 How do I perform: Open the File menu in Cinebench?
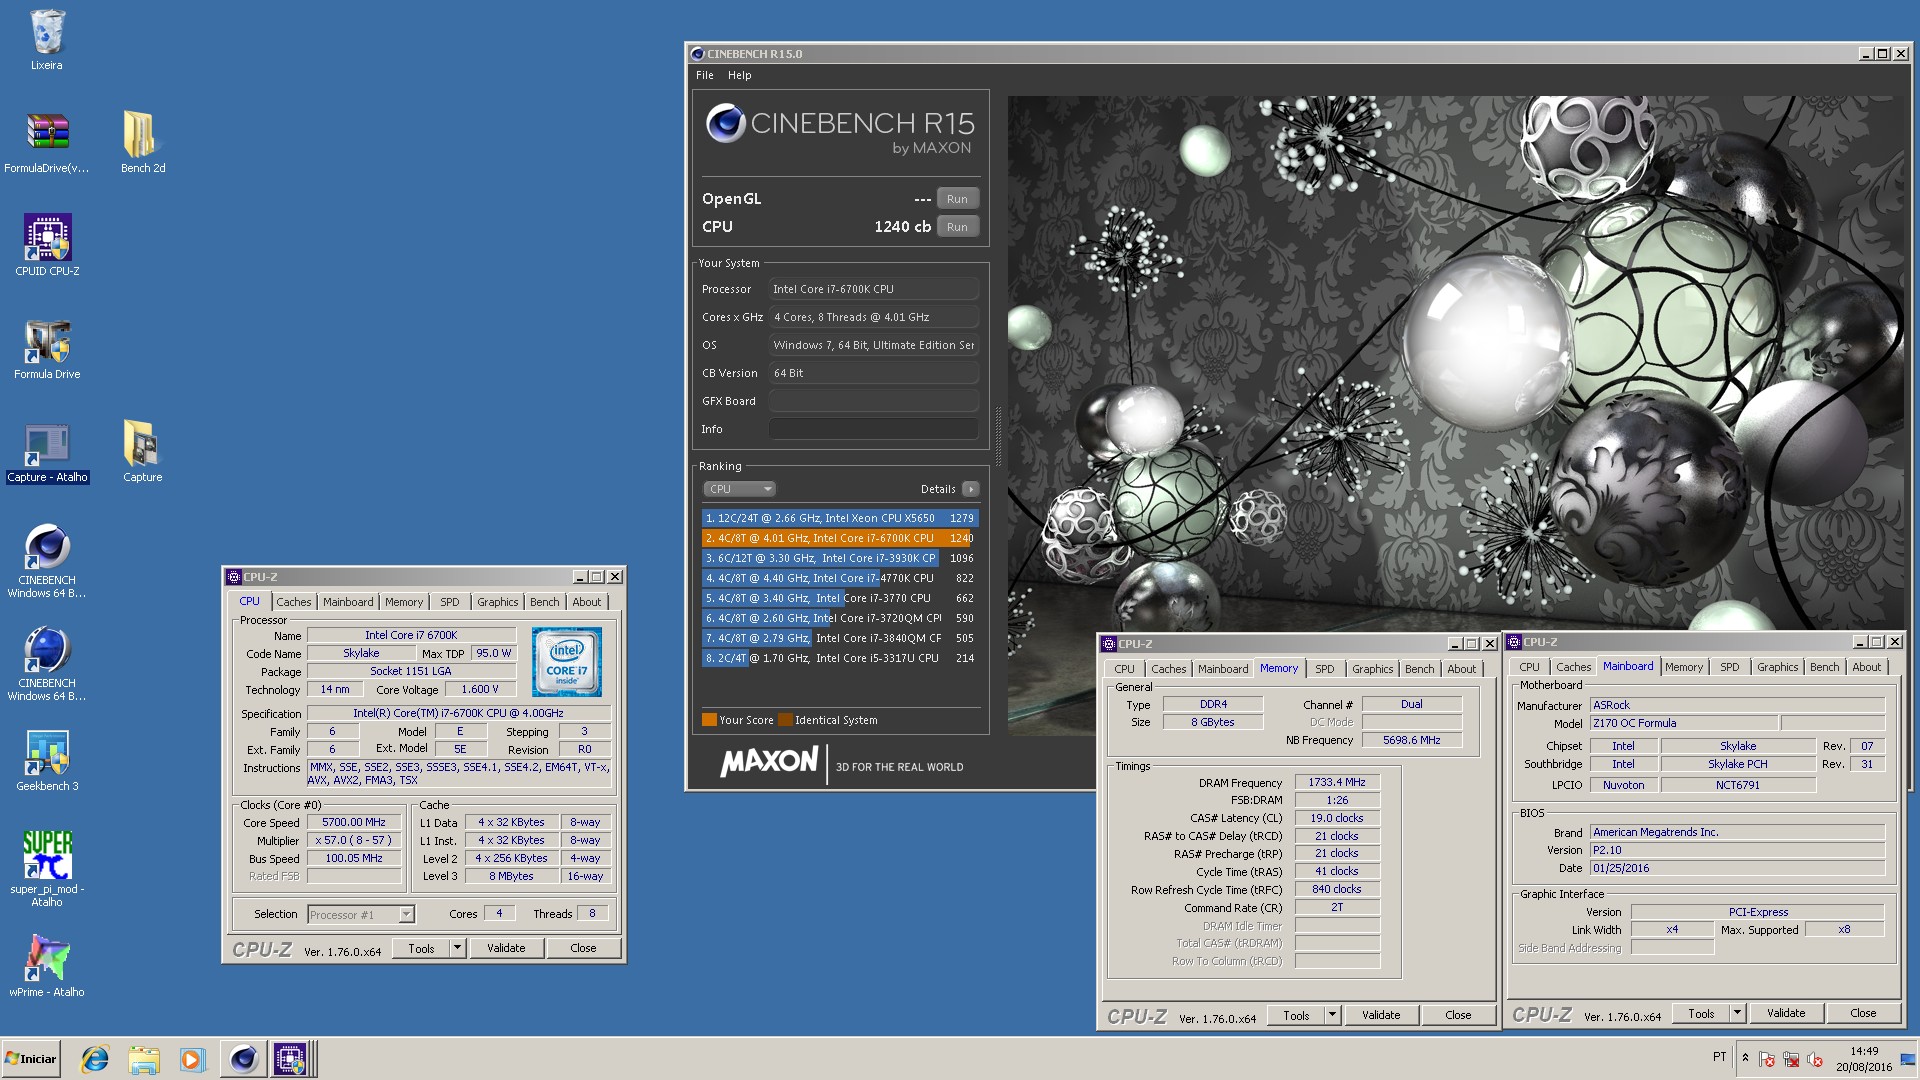[705, 75]
